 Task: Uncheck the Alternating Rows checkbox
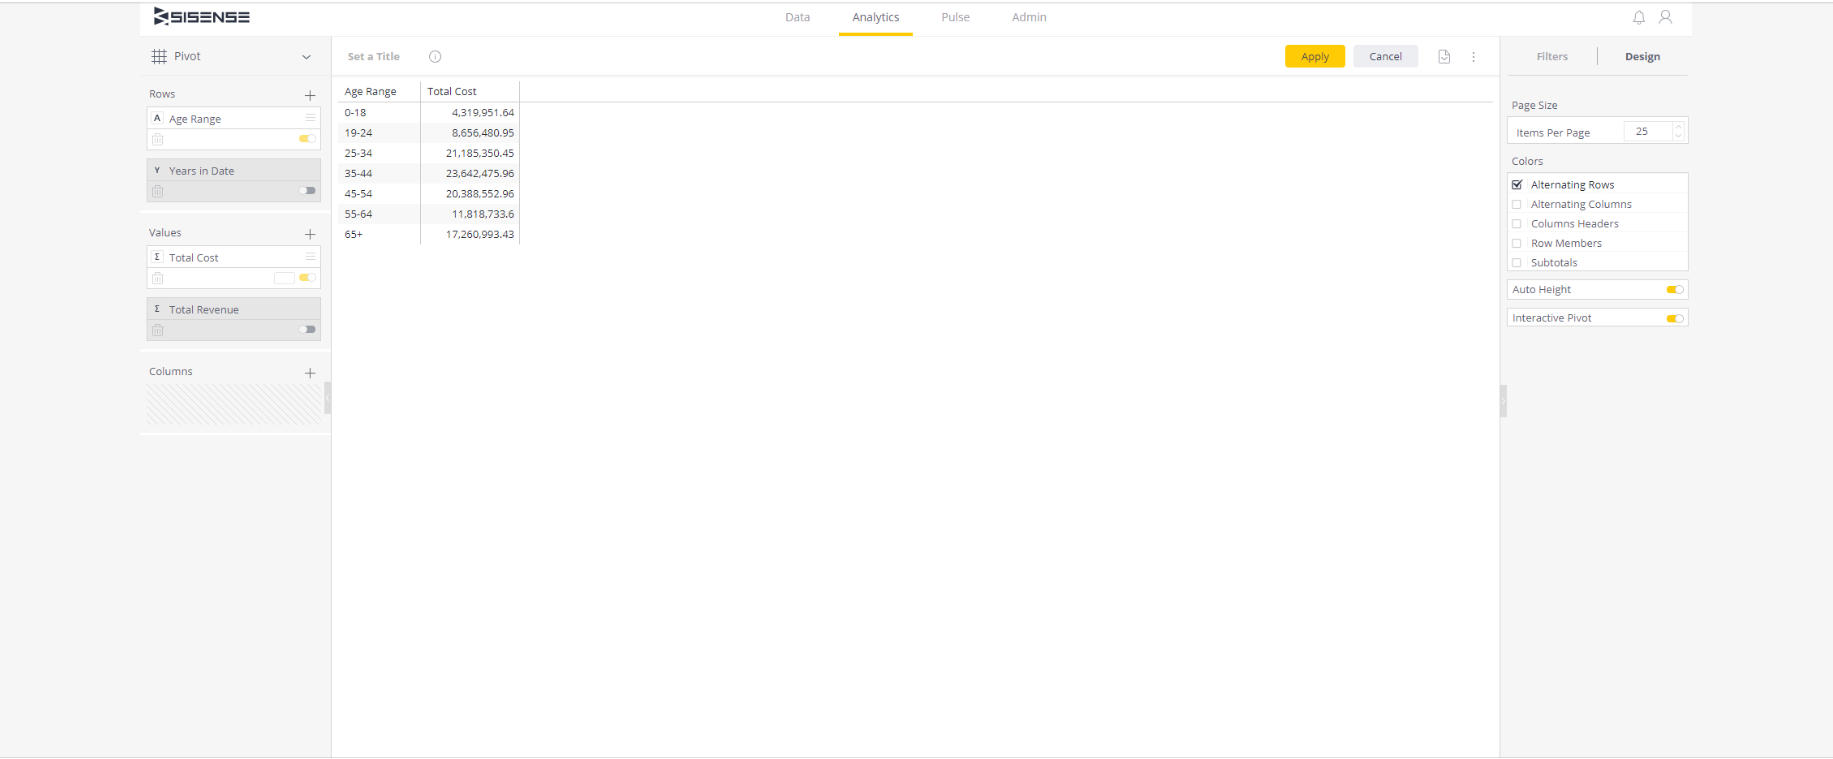coord(1517,185)
